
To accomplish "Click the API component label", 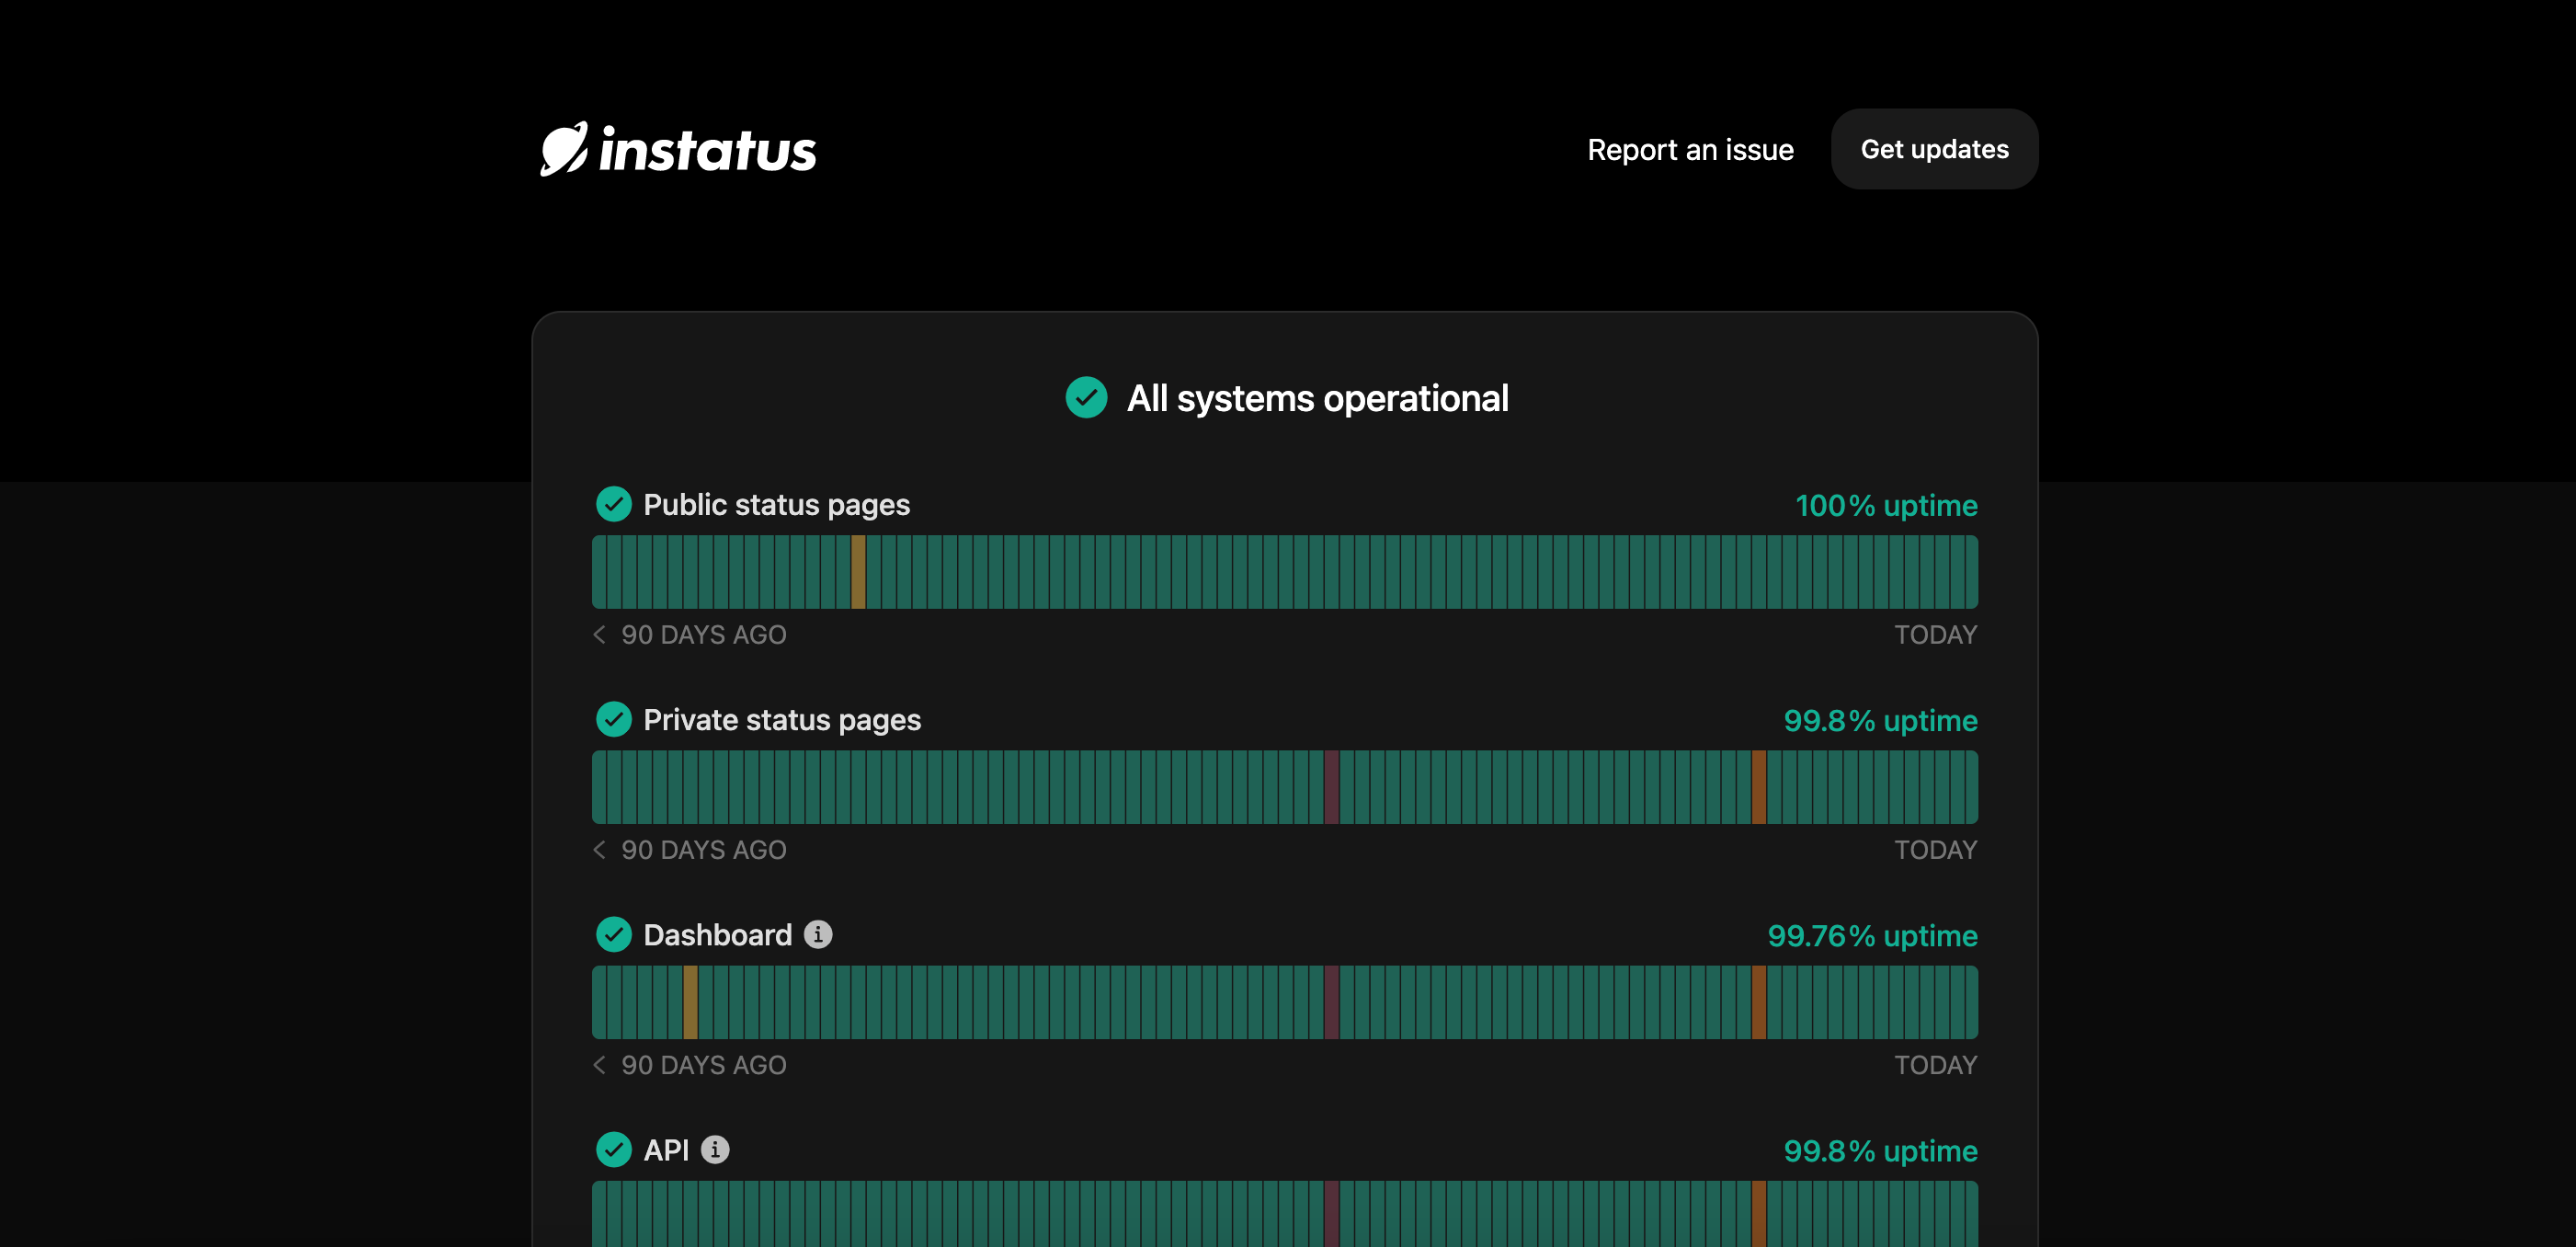I will pos(666,1150).
